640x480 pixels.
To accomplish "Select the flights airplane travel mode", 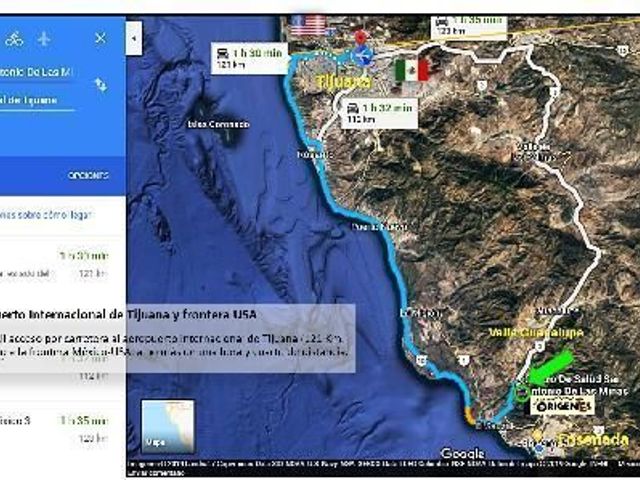I will pos(44,39).
